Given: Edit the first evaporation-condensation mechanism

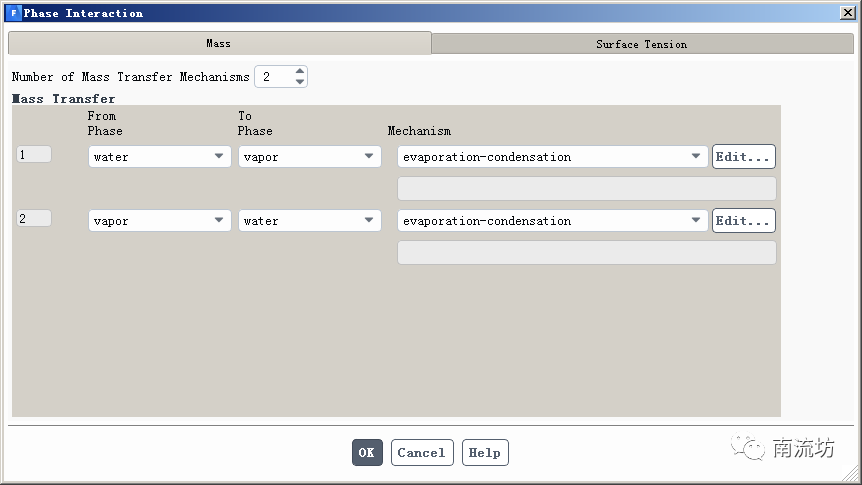Looking at the screenshot, I should tap(743, 157).
